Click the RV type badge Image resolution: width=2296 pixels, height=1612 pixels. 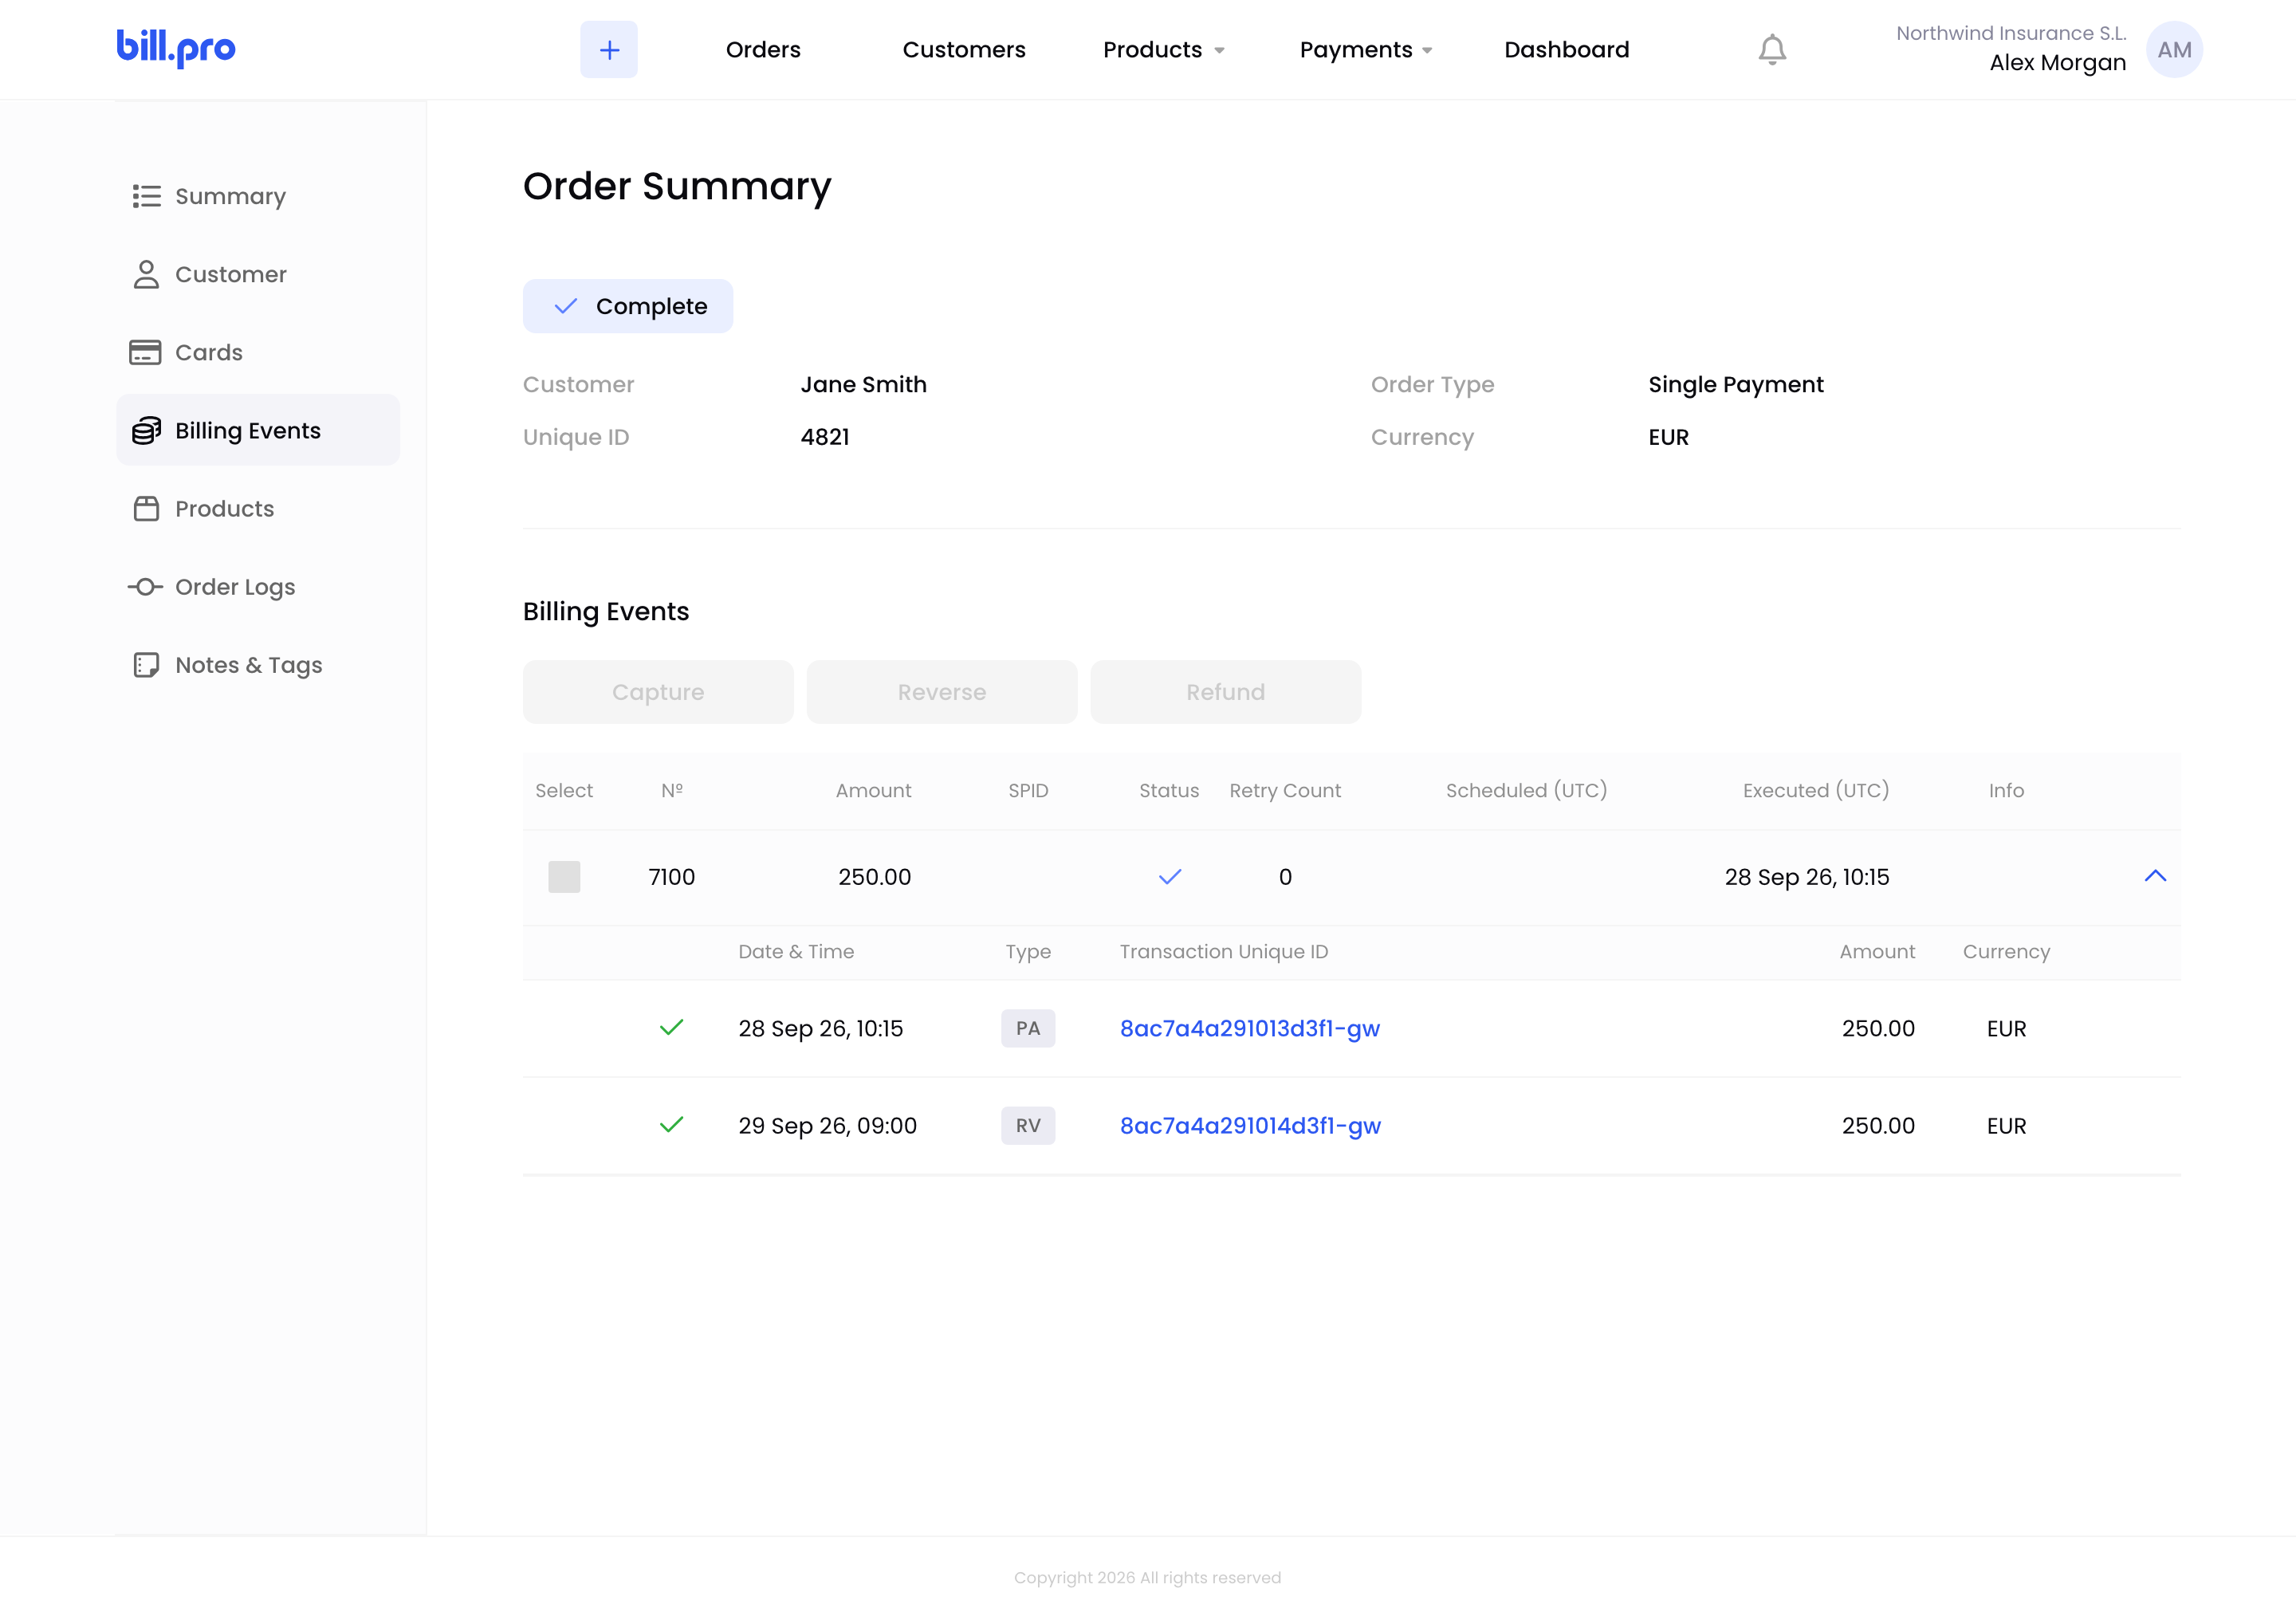coord(1028,1125)
